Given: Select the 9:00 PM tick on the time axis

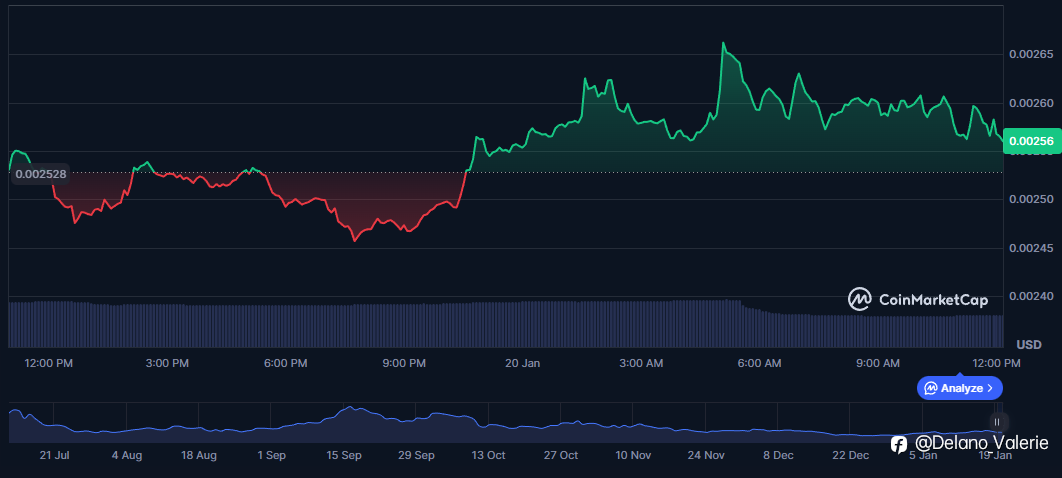Looking at the screenshot, I should tap(404, 363).
